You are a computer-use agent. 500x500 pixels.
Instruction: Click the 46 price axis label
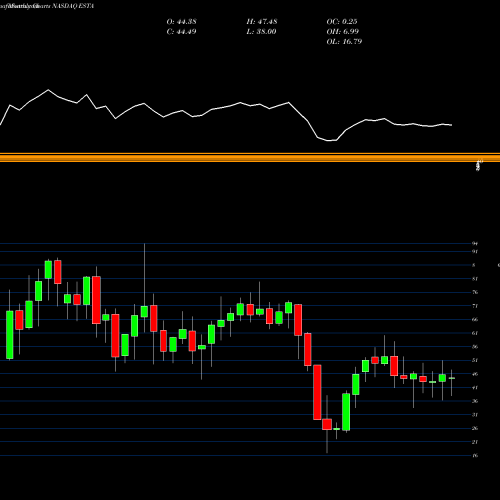point(475,374)
